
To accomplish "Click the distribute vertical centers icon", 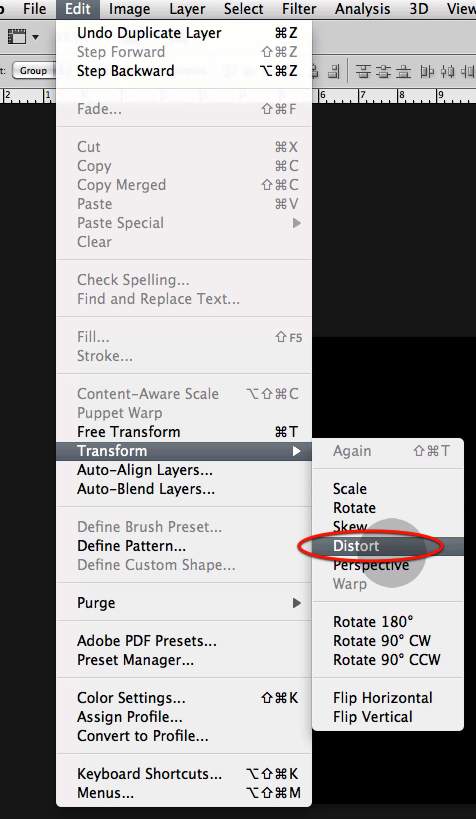I will pos(384,71).
